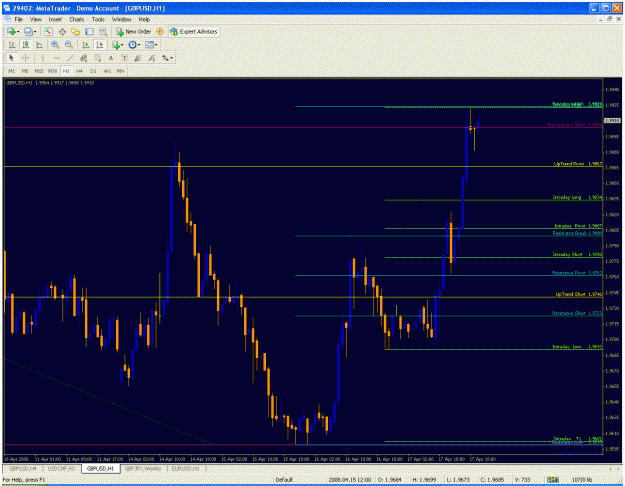This screenshot has width=625, height=486.
Task: Open the Tools menu
Action: point(98,19)
